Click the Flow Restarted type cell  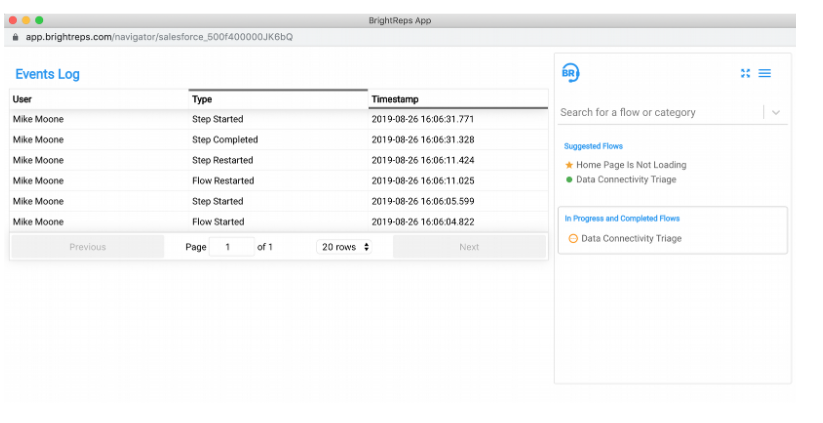click(x=223, y=181)
